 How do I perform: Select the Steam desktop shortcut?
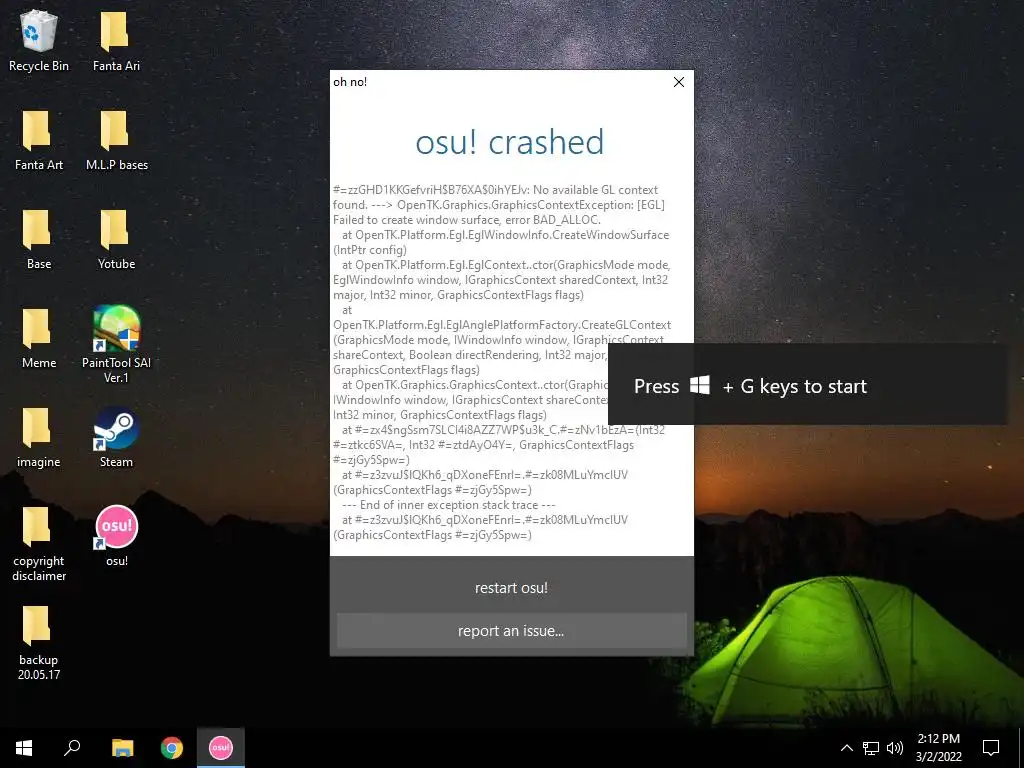click(x=116, y=438)
